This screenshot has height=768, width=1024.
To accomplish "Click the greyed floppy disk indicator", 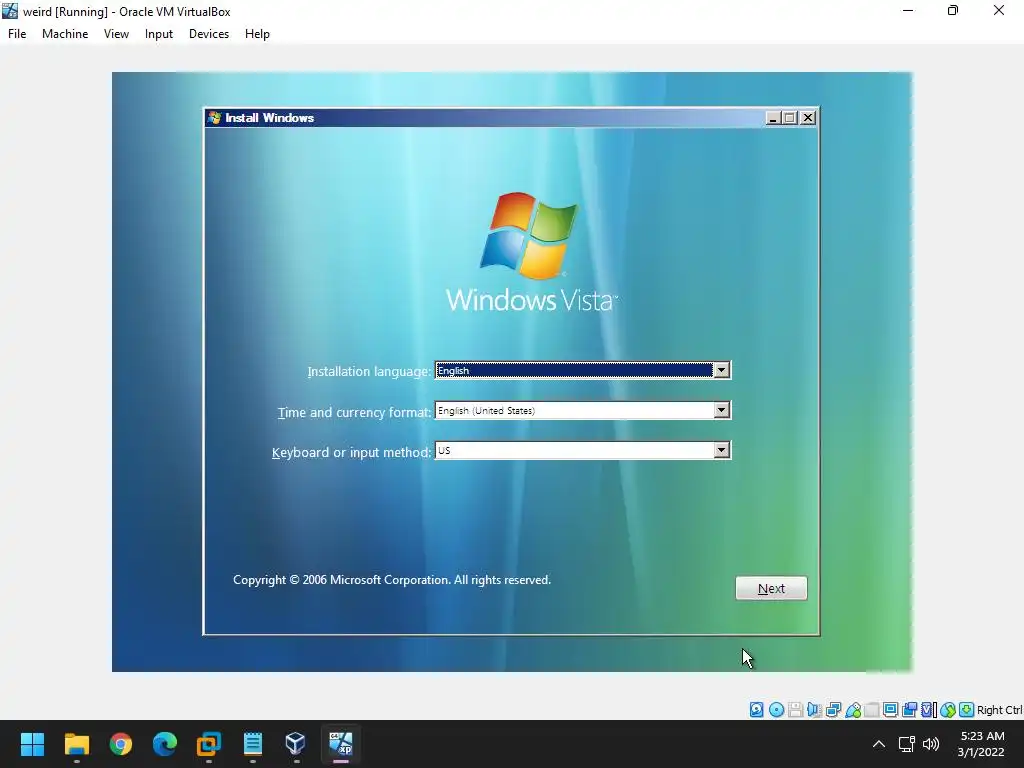I will 795,710.
